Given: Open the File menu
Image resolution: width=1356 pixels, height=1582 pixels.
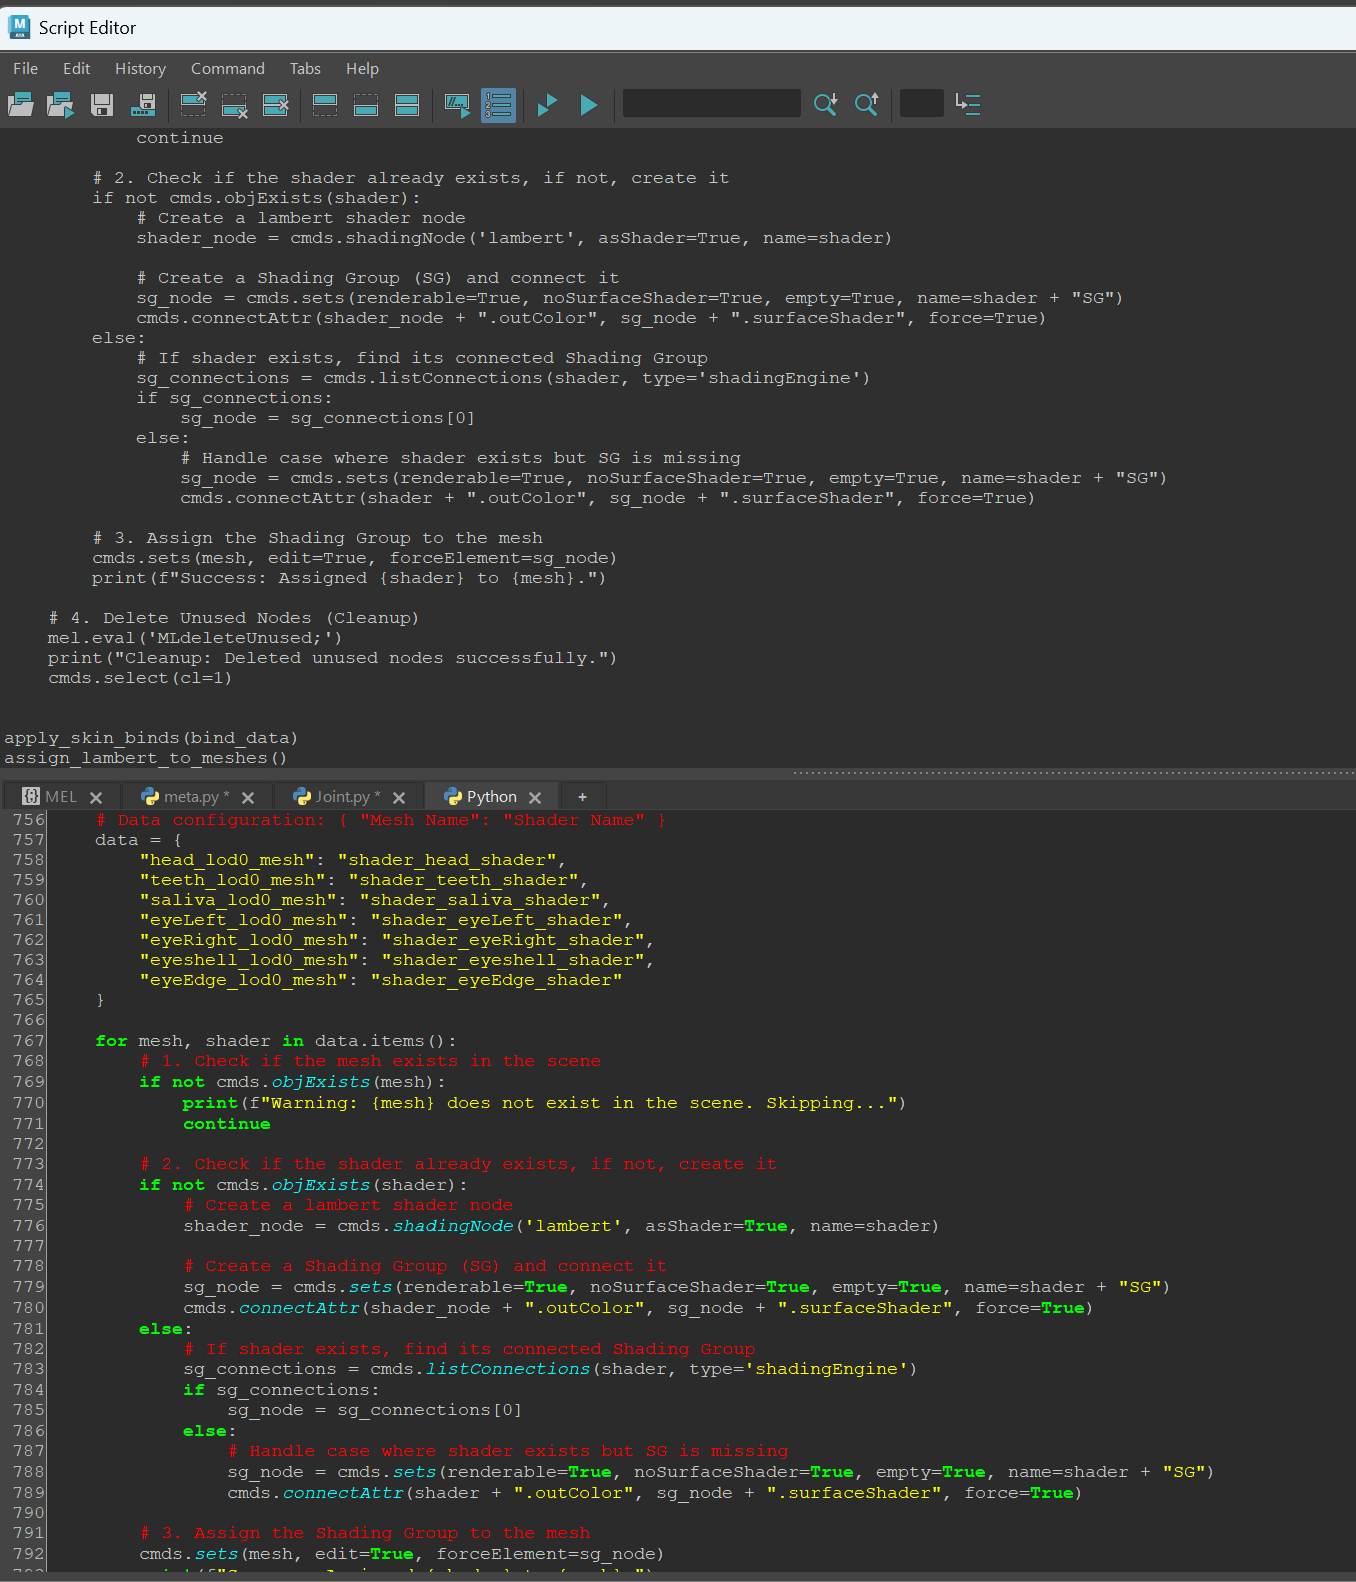Looking at the screenshot, I should 26,69.
